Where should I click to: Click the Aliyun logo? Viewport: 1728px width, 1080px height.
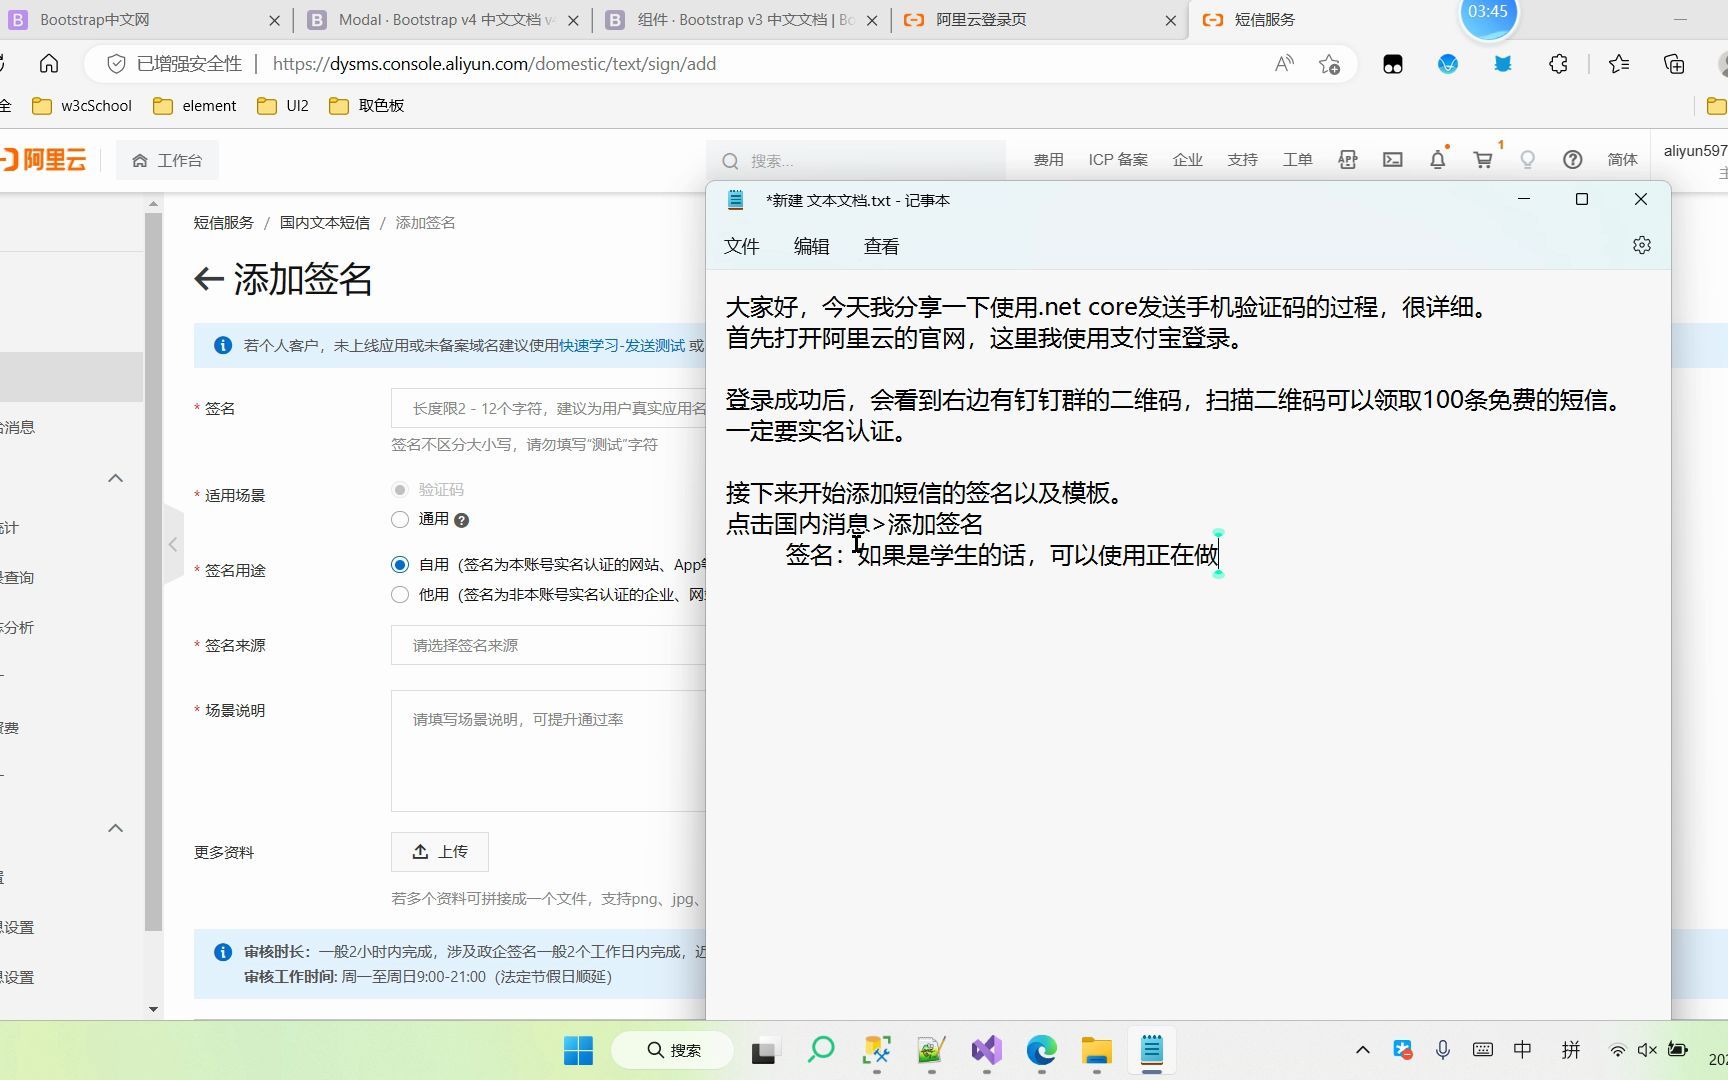43,159
